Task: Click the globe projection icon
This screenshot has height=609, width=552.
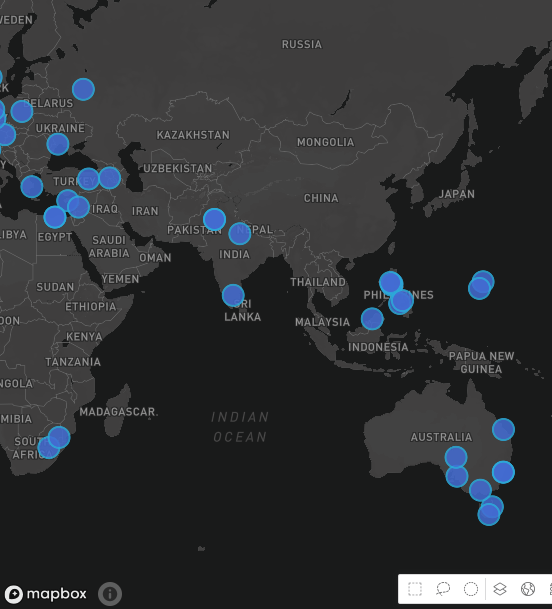Action: [528, 589]
